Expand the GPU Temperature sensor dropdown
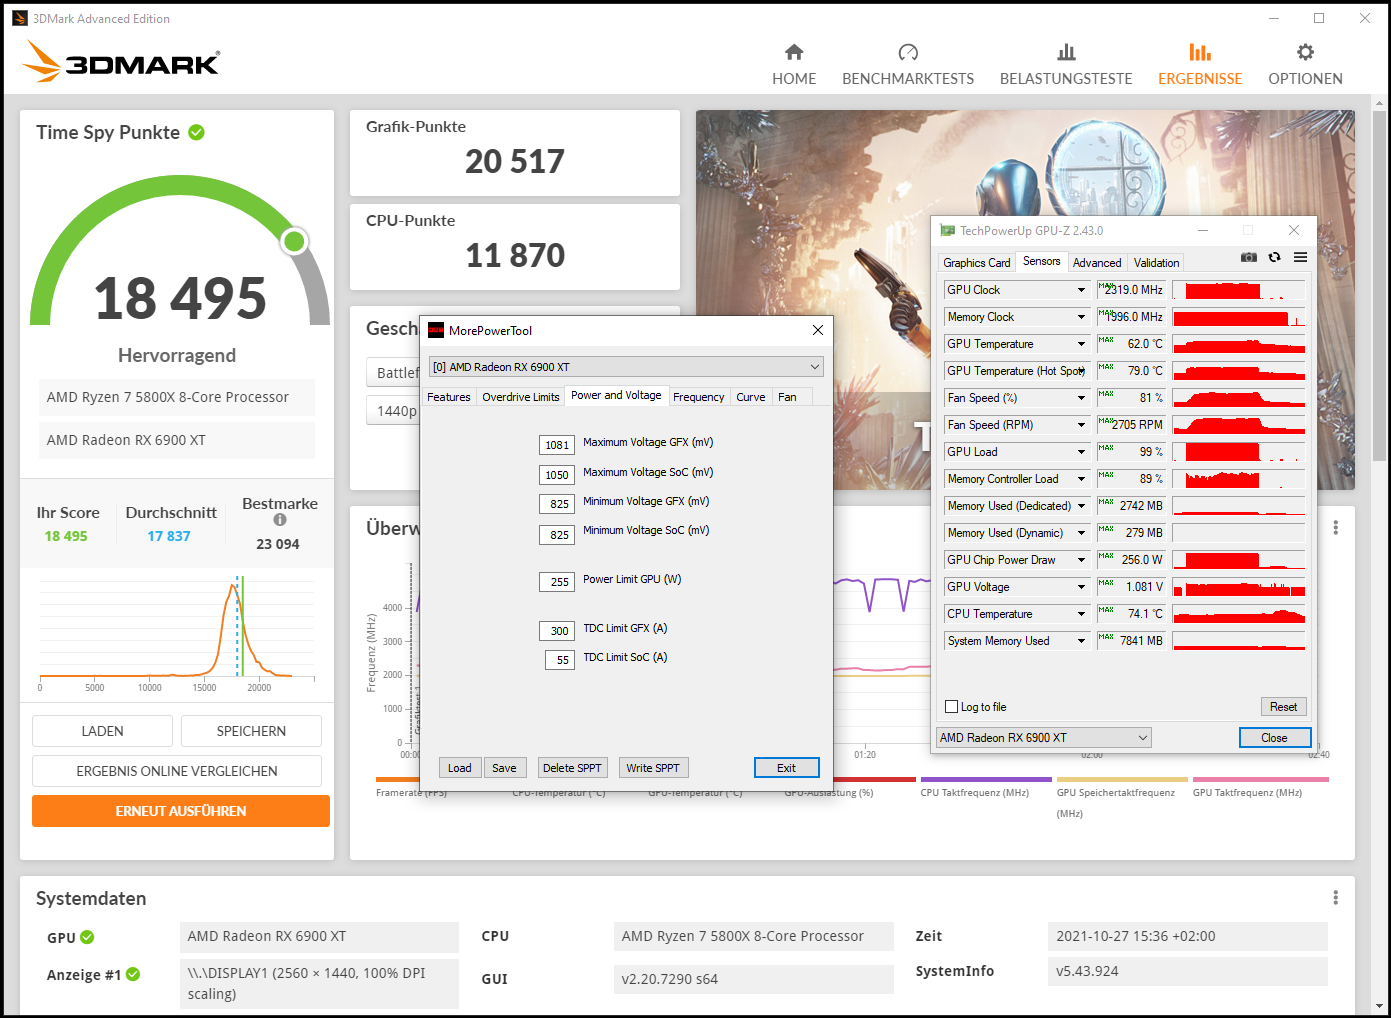 [1081, 344]
